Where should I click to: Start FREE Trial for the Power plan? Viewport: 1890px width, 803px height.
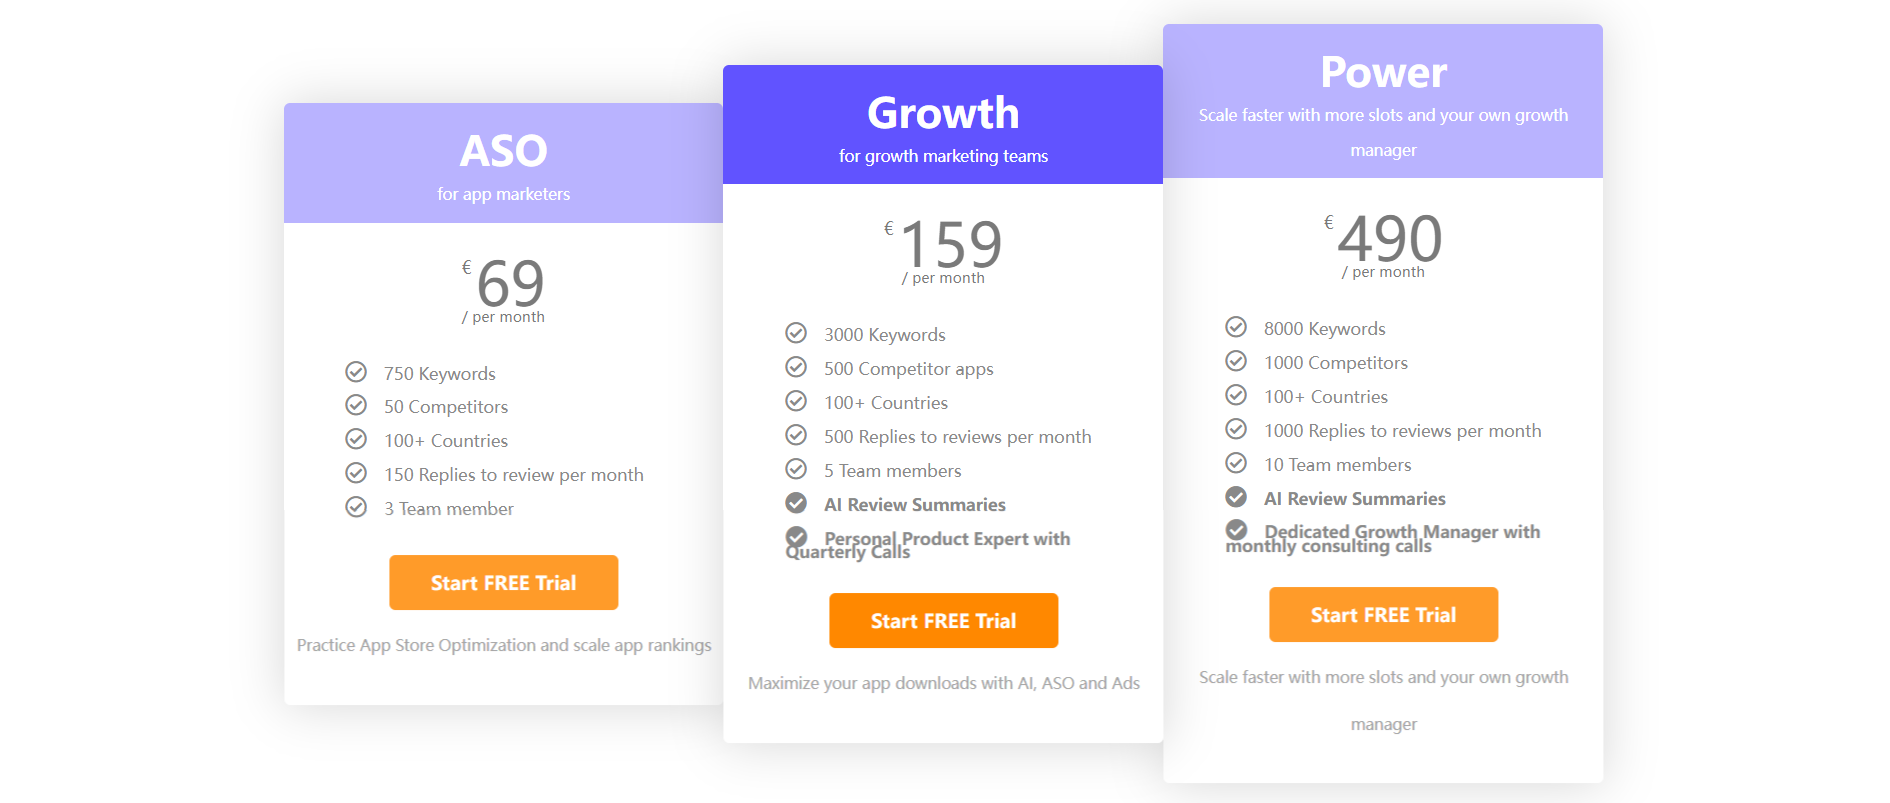click(x=1384, y=615)
